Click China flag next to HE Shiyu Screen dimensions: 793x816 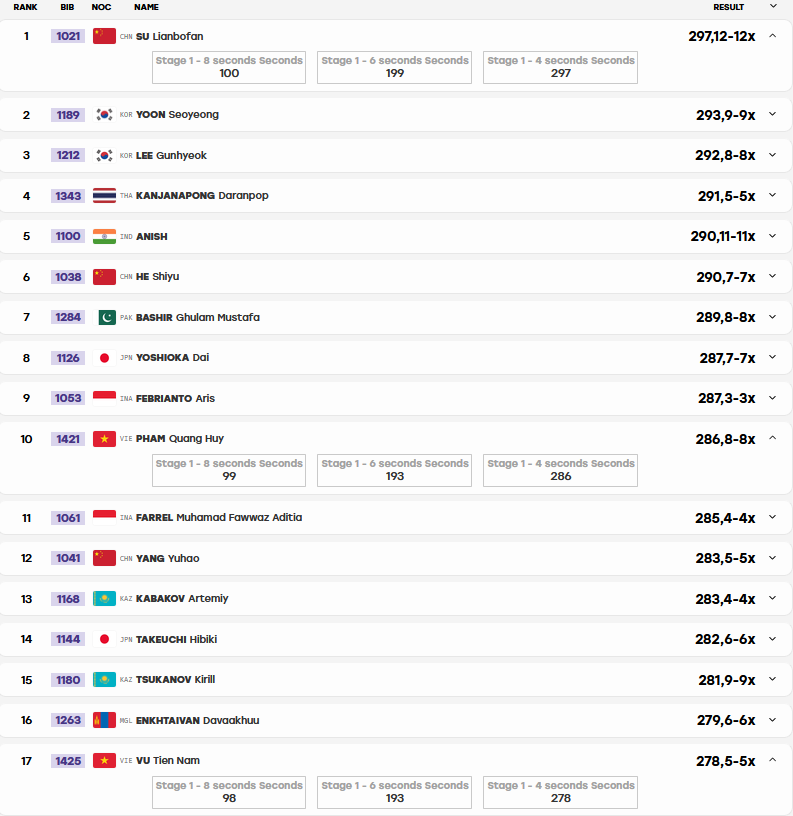[x=104, y=276]
